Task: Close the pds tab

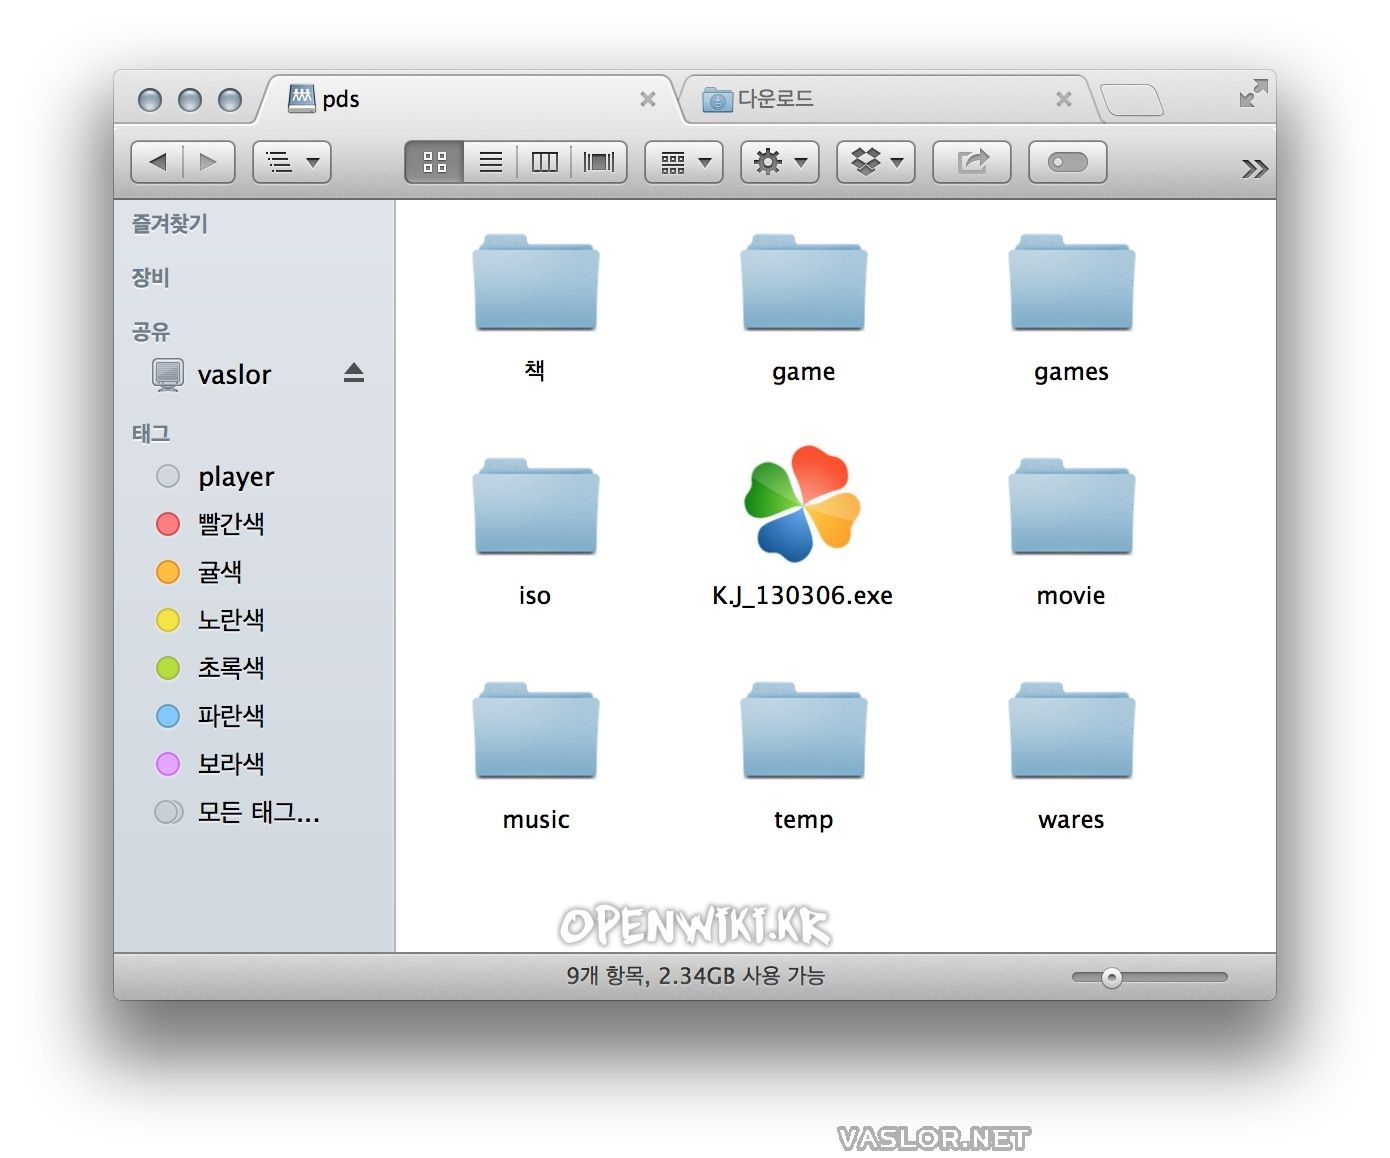Action: [x=648, y=99]
